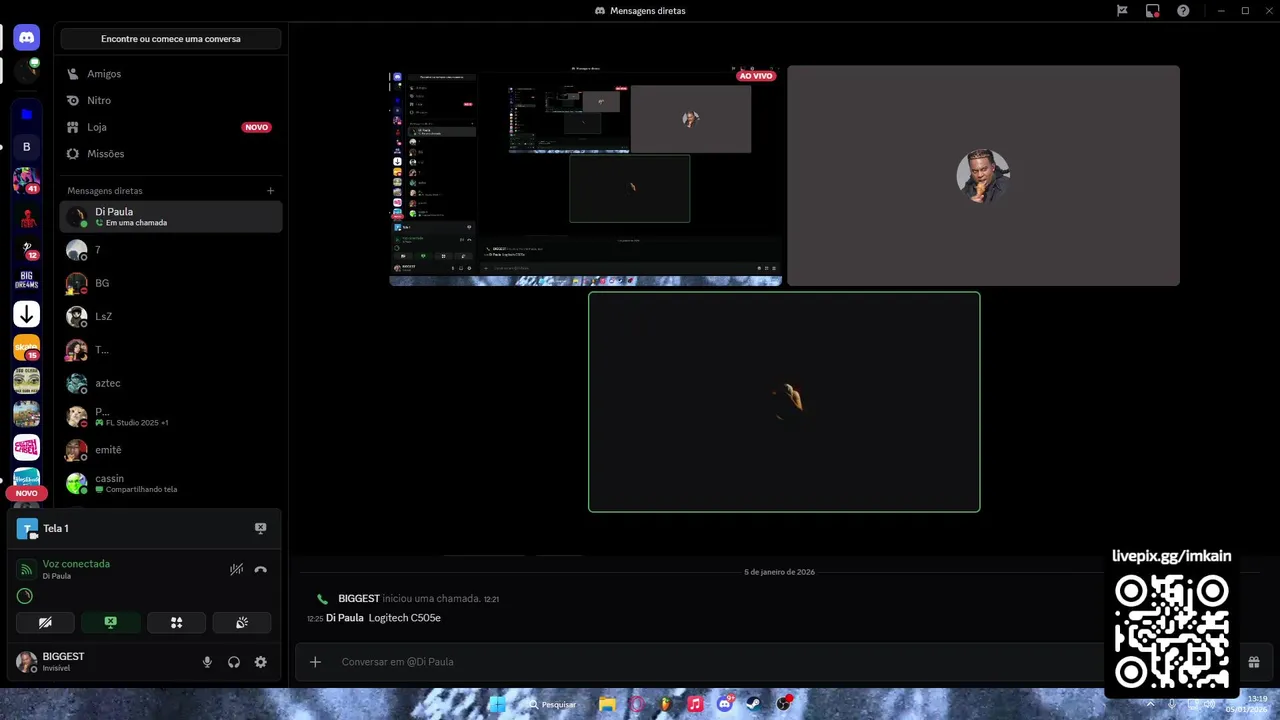
Task: Show Voz conectada connection details
Action: [76, 564]
